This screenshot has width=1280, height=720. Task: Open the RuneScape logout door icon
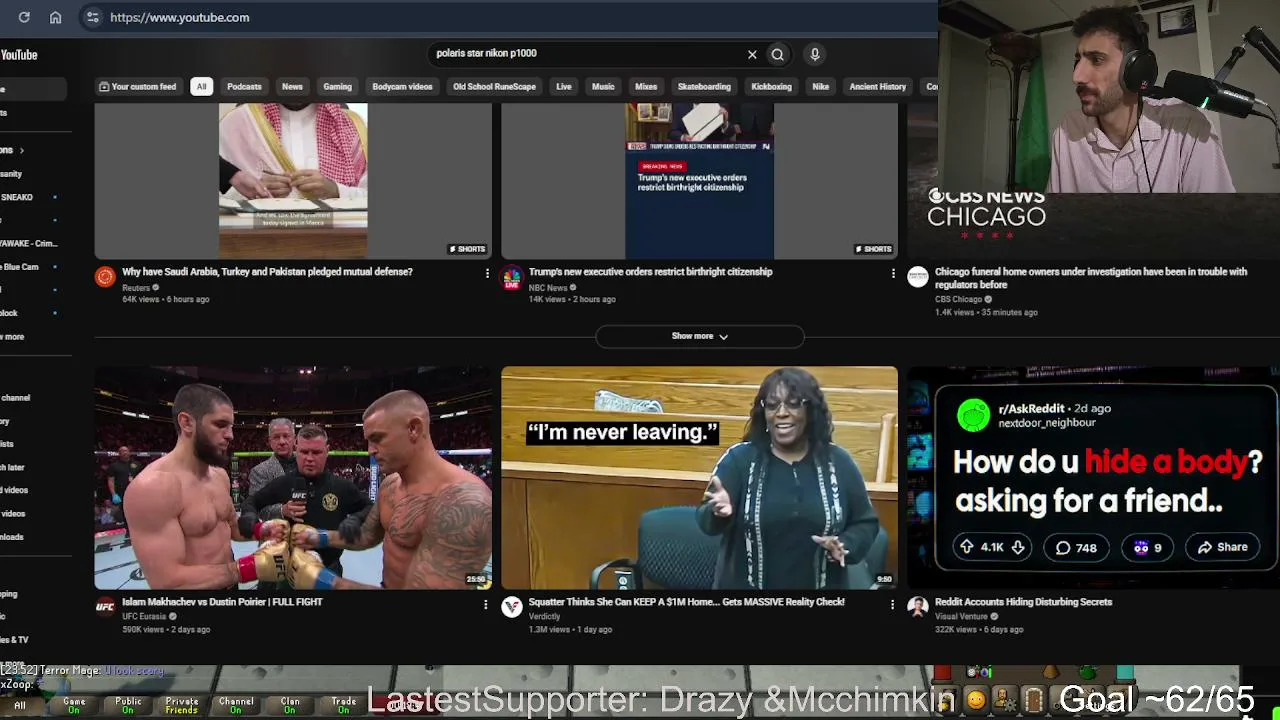point(1034,700)
